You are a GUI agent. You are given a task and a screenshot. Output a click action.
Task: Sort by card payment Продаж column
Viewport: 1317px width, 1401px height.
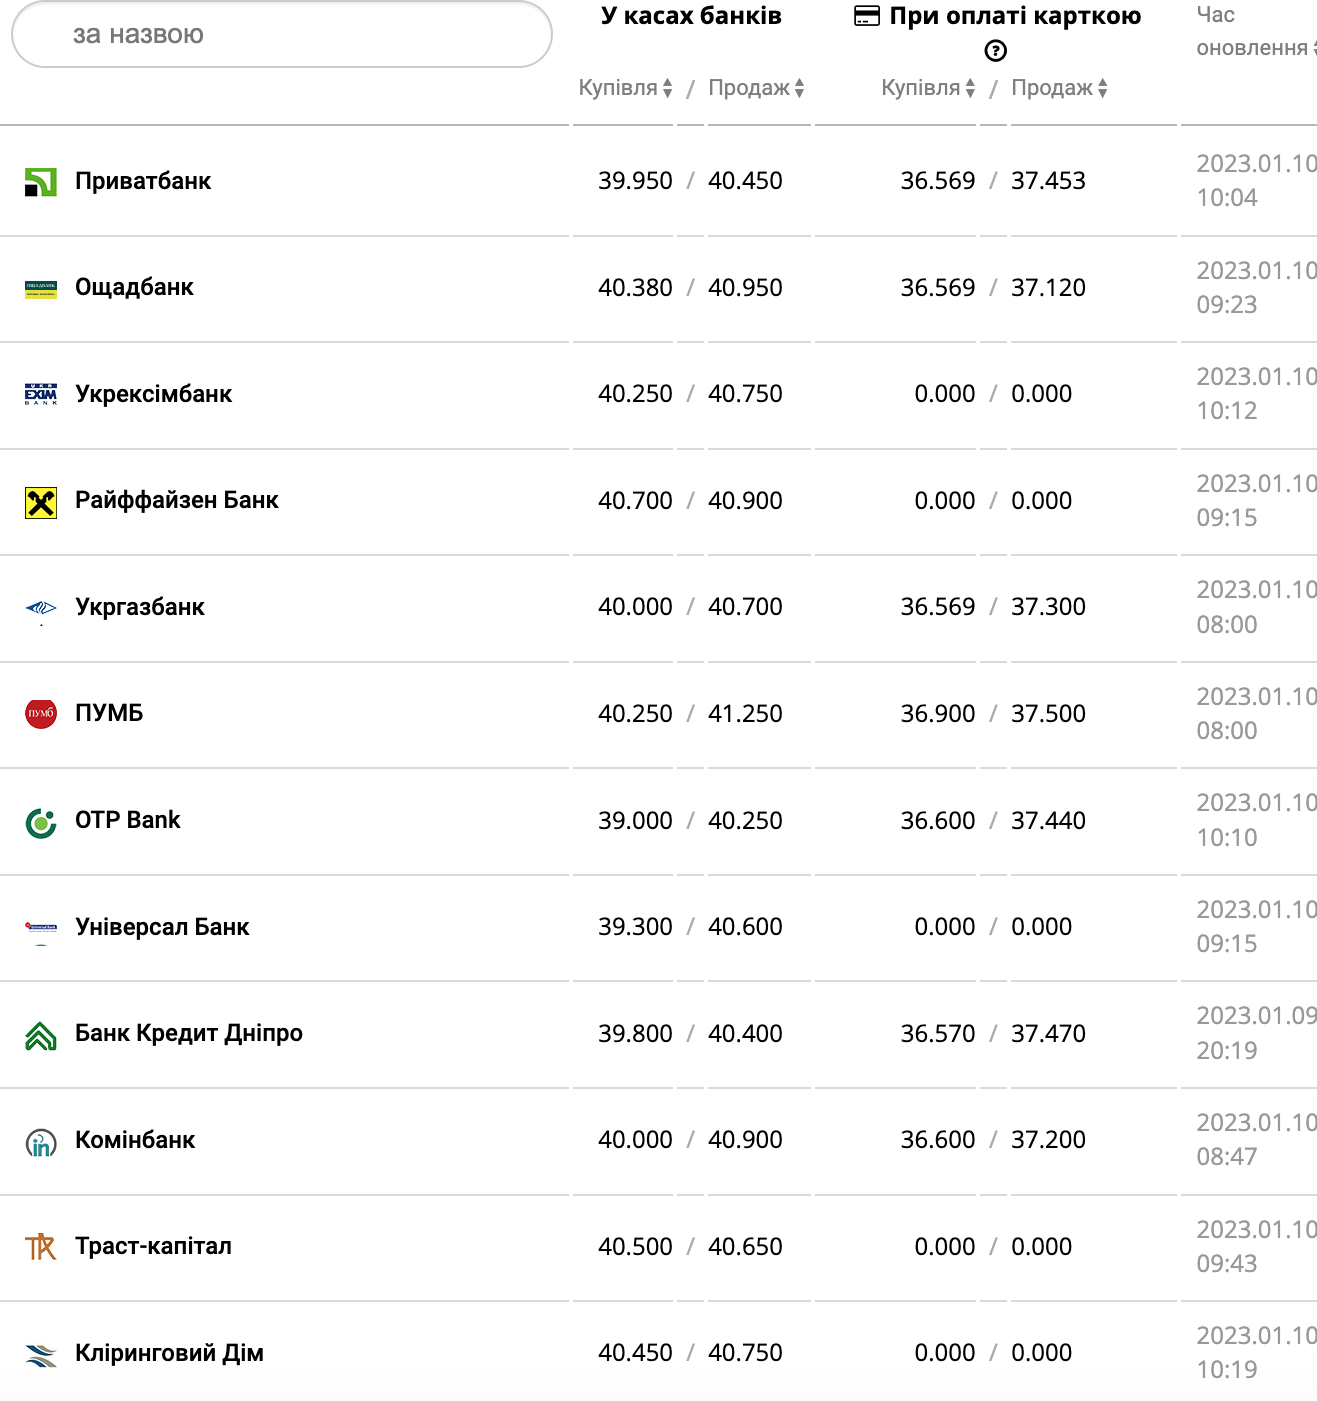(1059, 88)
